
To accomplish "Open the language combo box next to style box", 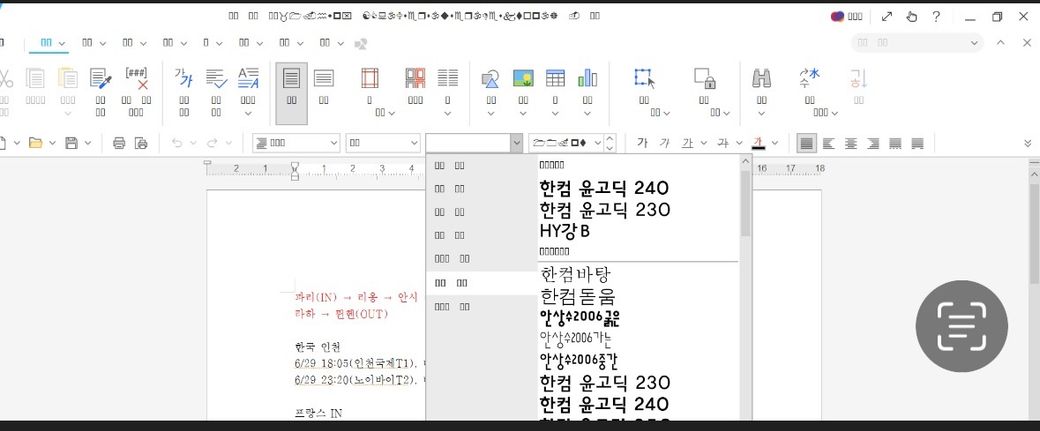I will pos(383,143).
